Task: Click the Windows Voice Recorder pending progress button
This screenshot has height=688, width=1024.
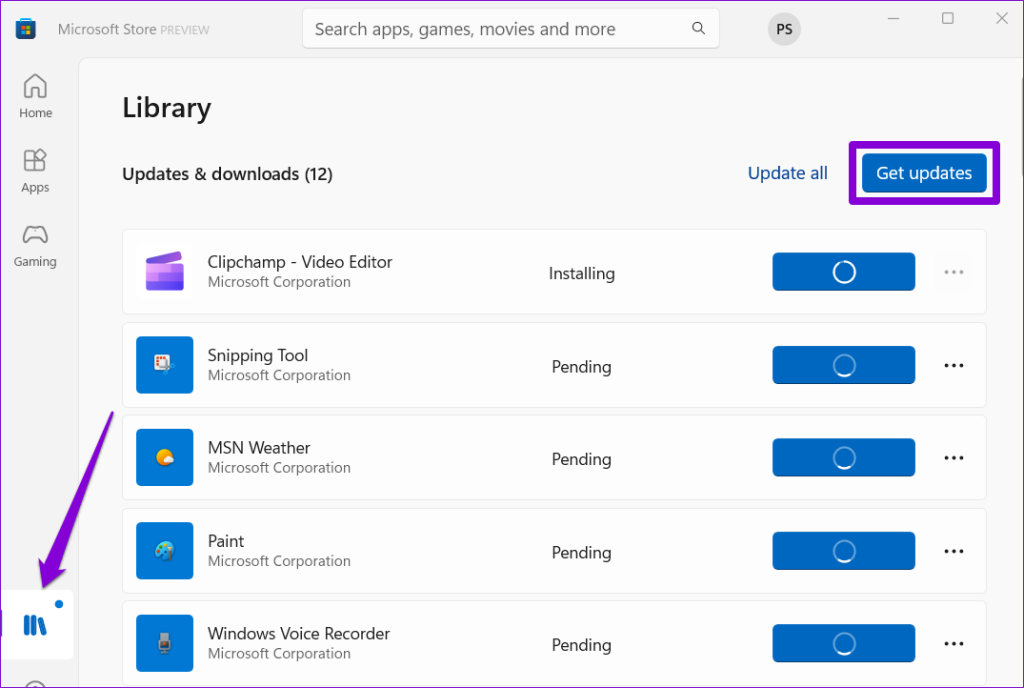Action: tap(843, 643)
